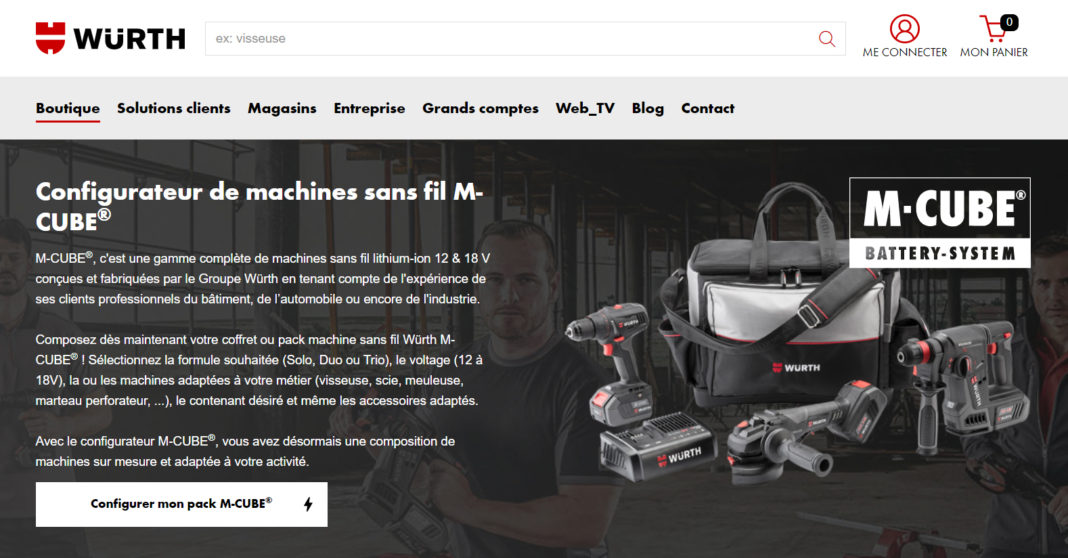Click the Würth logo
1068x558 pixels.
tap(110, 38)
